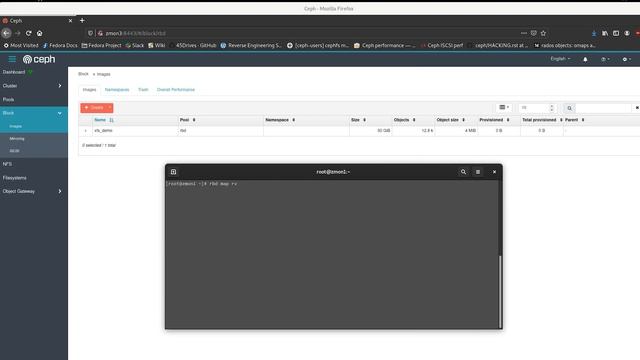Collapse the Block sidebar section

pyautogui.click(x=33, y=113)
